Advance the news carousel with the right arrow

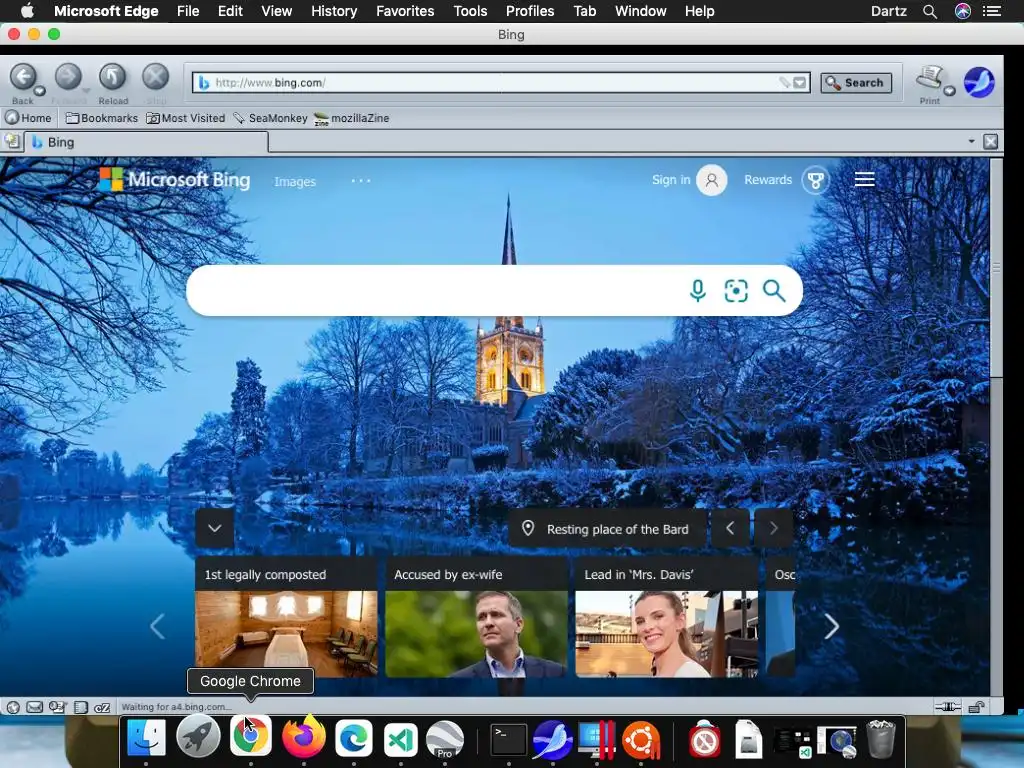point(831,626)
